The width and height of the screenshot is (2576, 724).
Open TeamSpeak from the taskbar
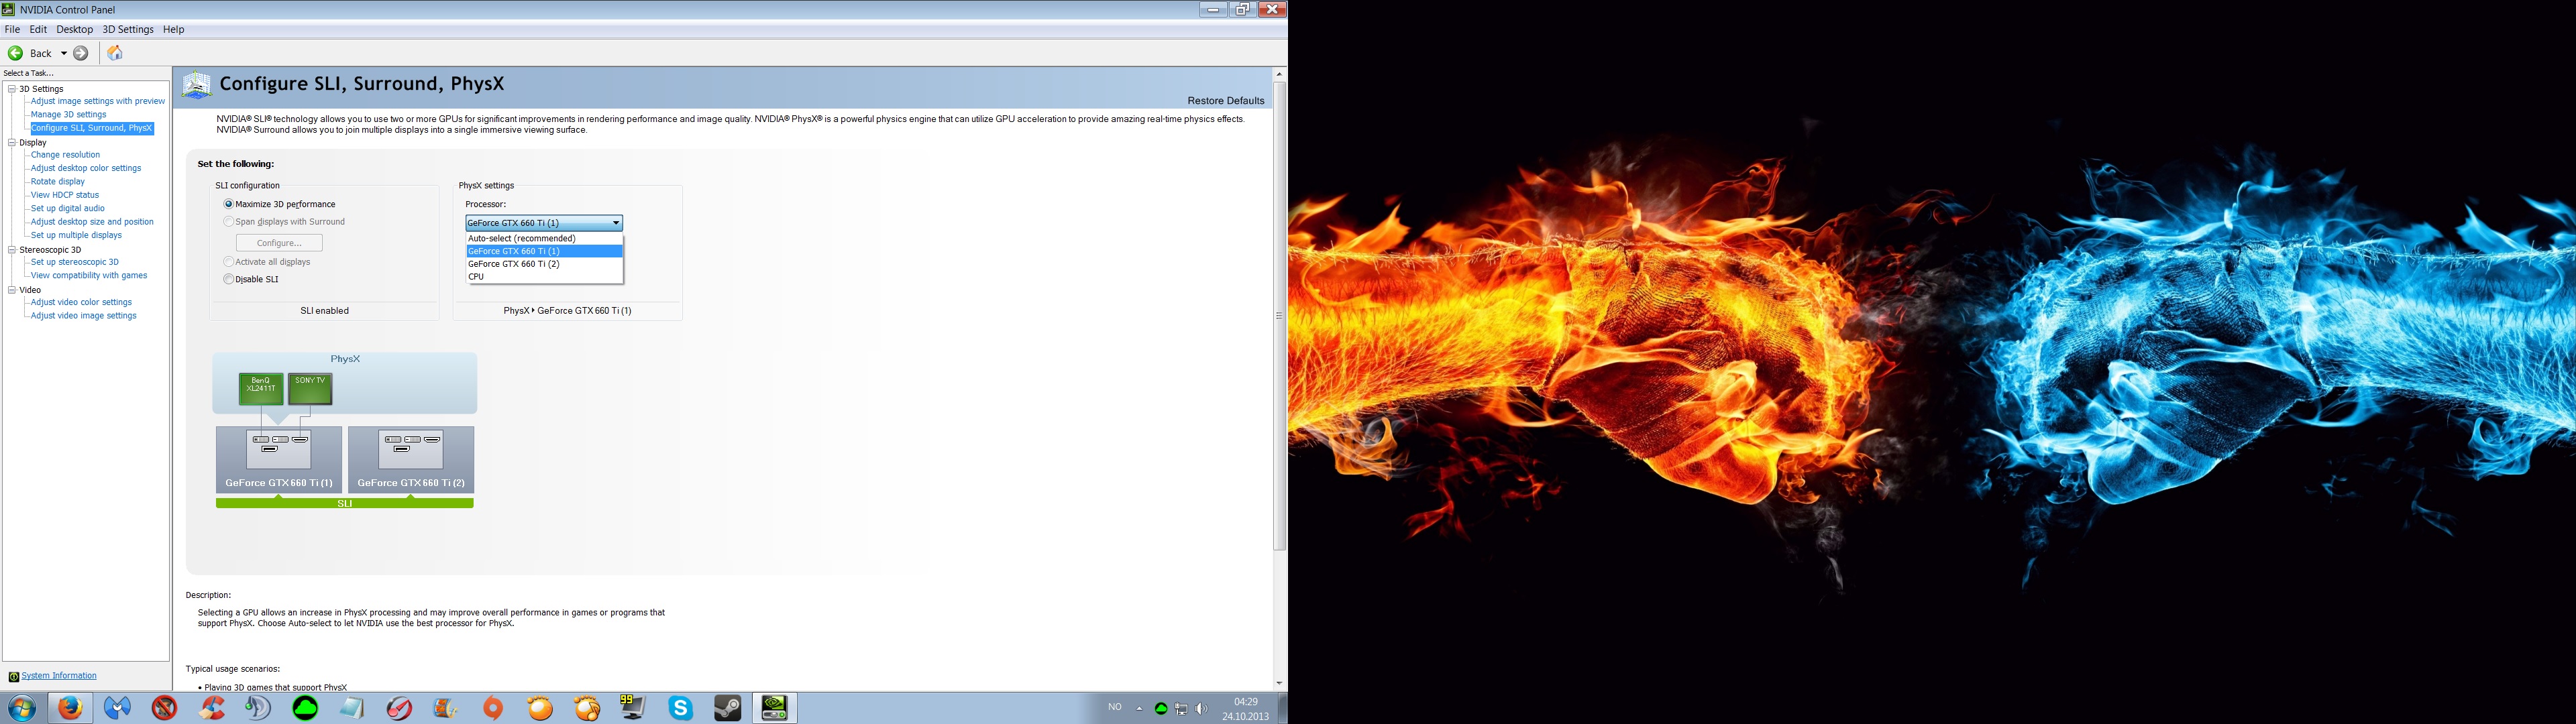click(x=259, y=708)
